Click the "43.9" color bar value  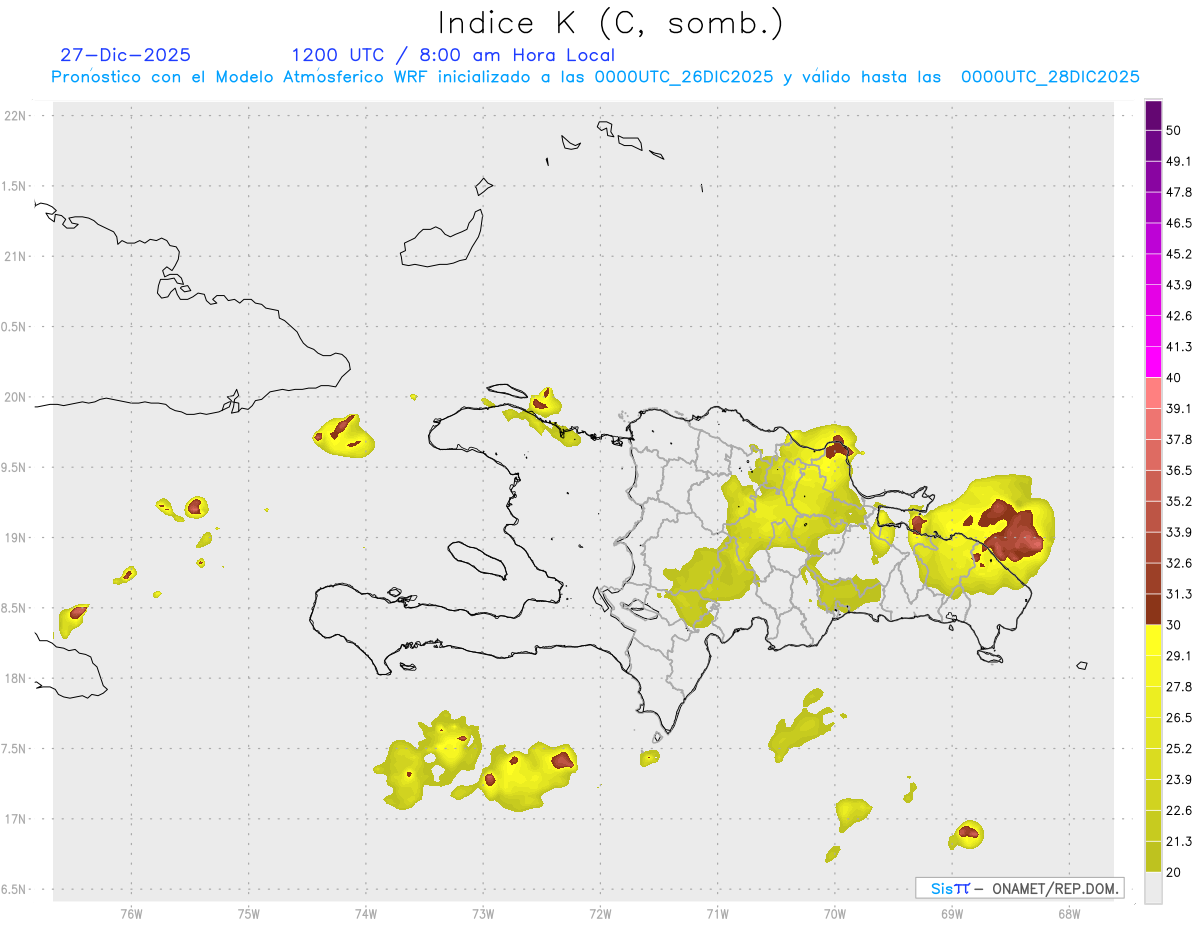tap(1179, 285)
